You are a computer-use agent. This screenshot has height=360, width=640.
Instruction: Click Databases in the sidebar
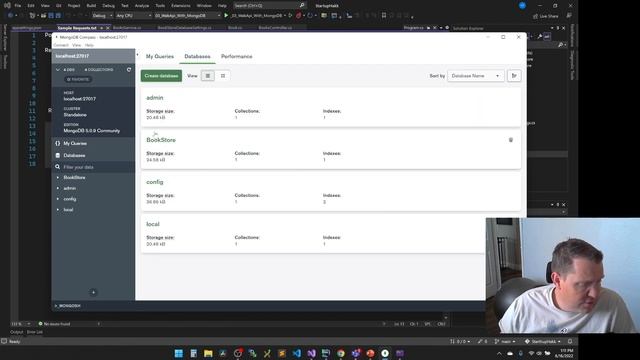74,156
